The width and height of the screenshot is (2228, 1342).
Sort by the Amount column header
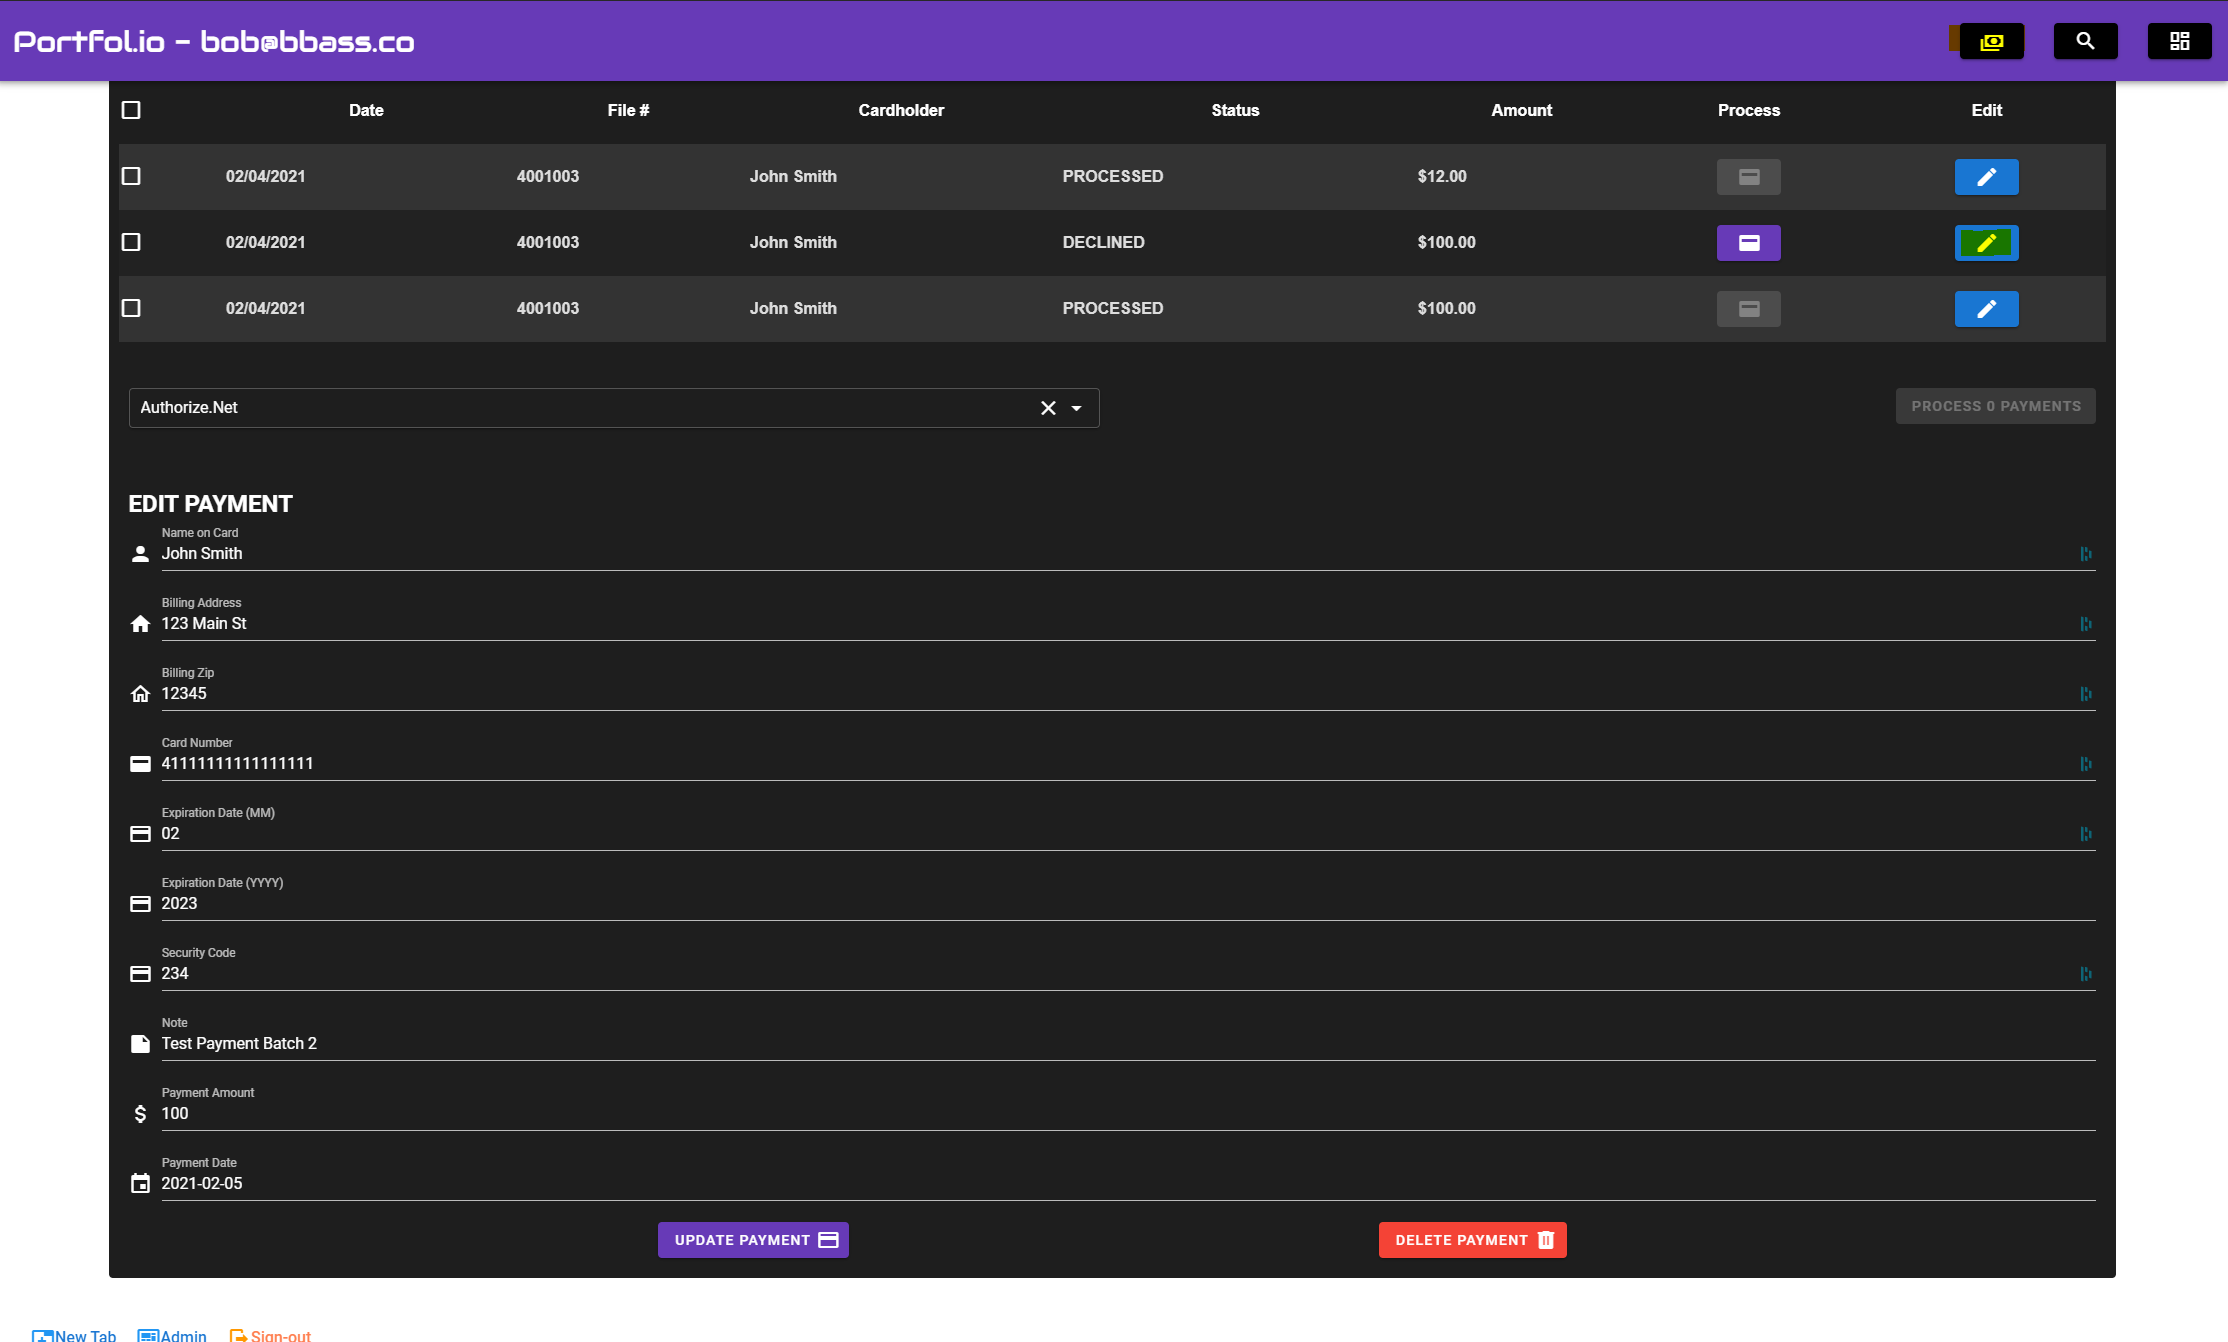coord(1521,110)
